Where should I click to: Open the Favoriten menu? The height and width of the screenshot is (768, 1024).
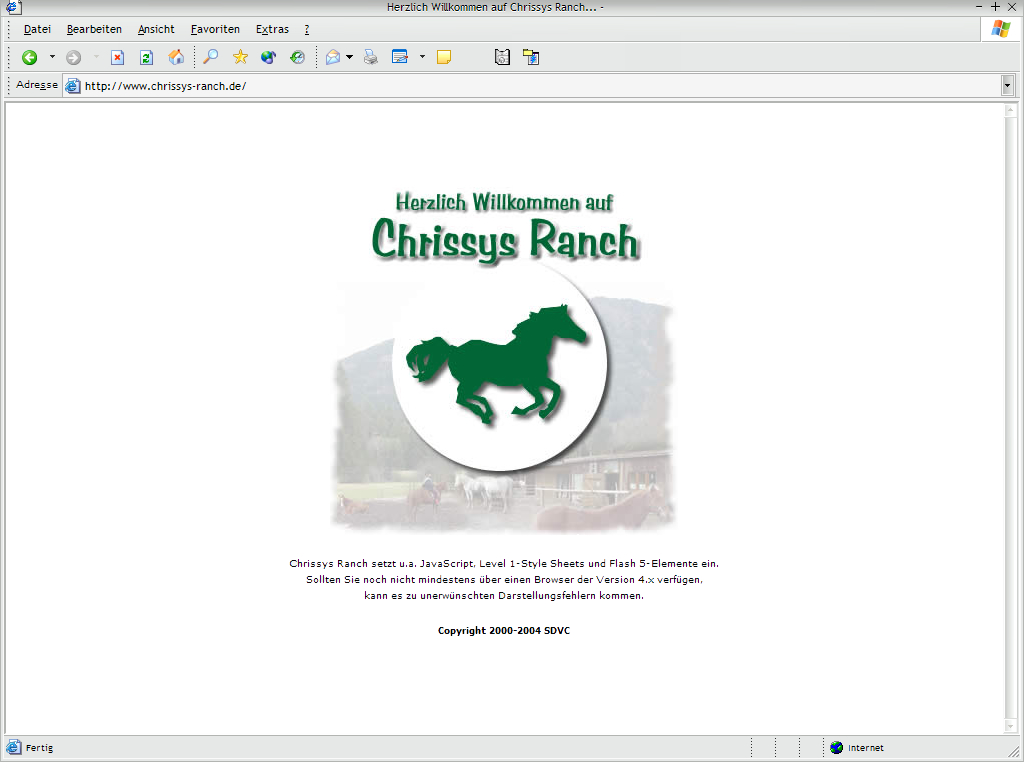point(215,29)
